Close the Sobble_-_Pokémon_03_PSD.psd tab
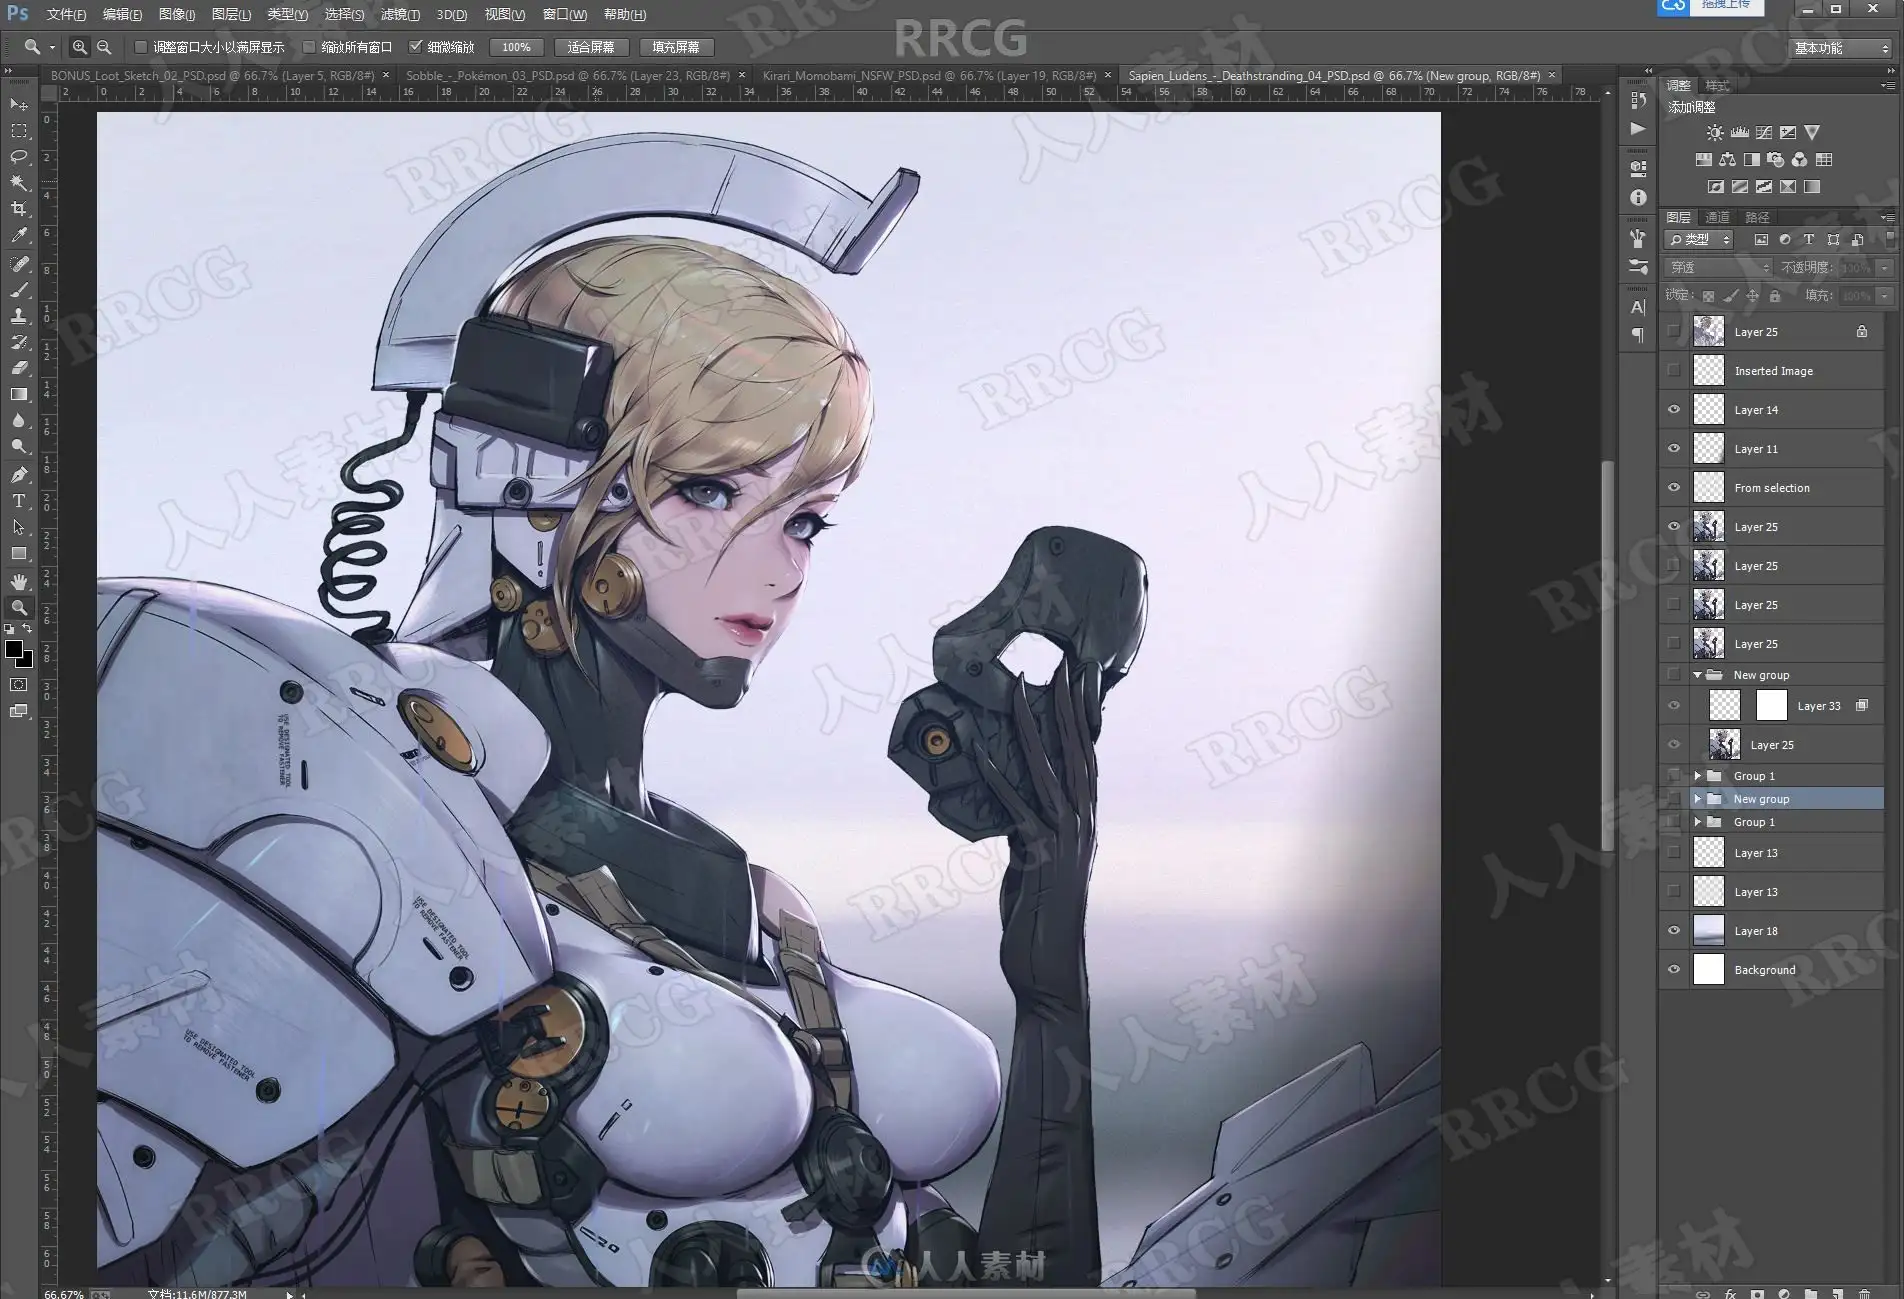 pos(742,75)
